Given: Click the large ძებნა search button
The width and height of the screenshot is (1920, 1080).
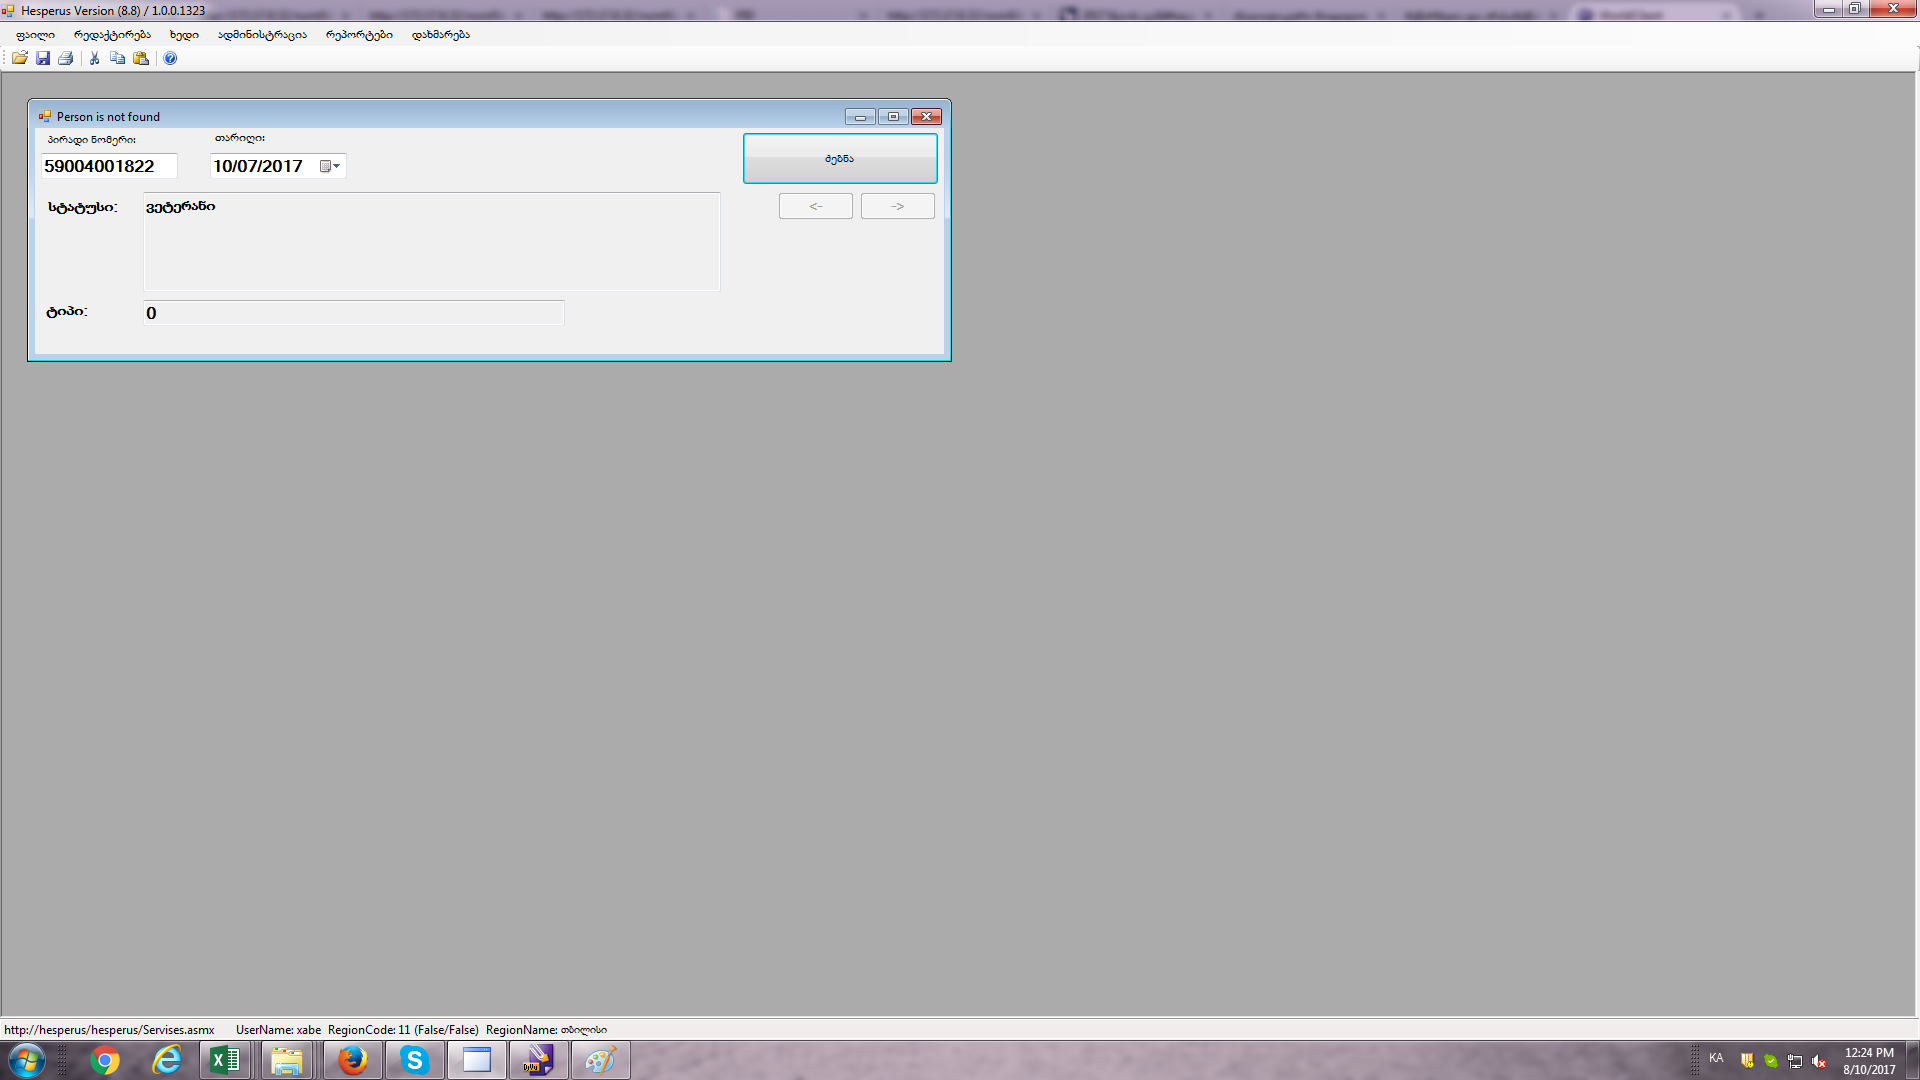Looking at the screenshot, I should [839, 159].
